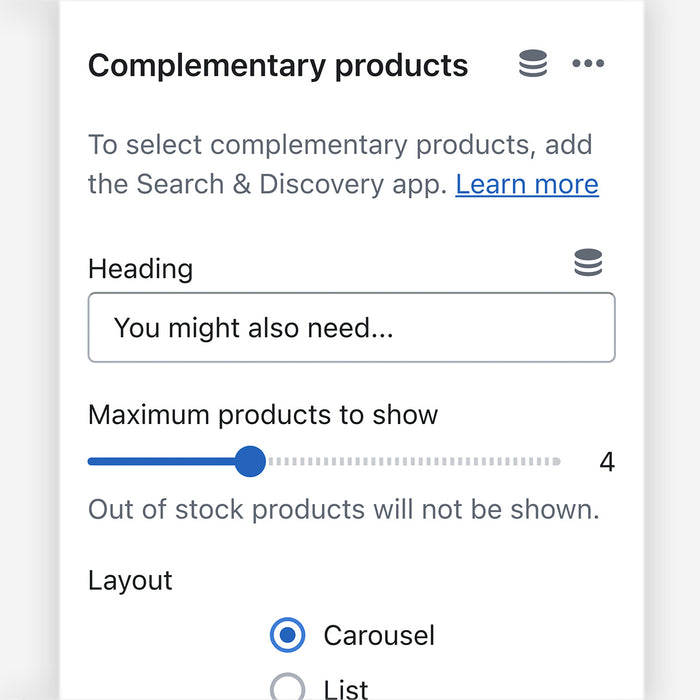700x700 pixels.
Task: Click the blue filled portion of the slider
Action: [160, 462]
